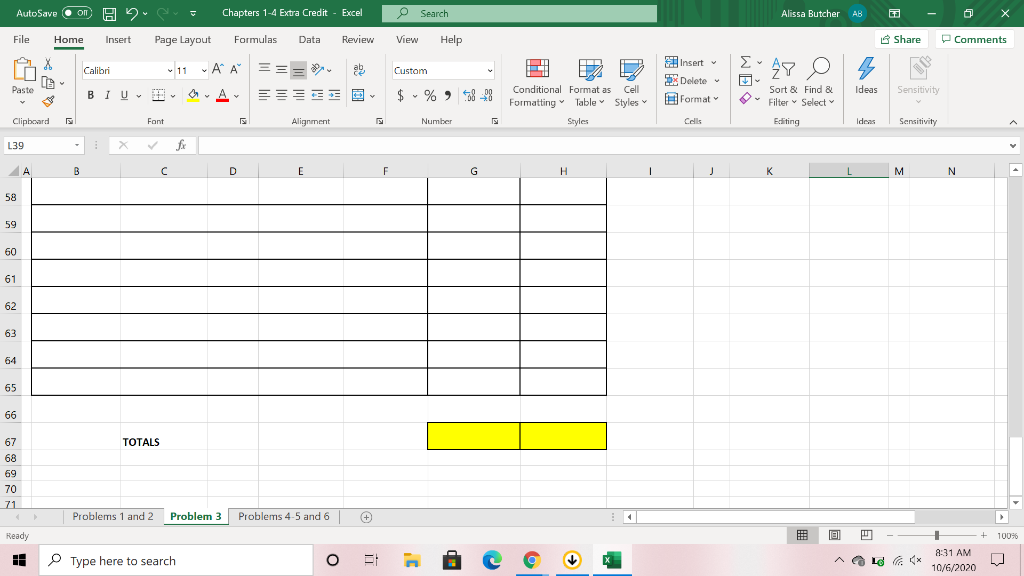Viewport: 1024px width, 576px height.
Task: Toggle Align Right horizontal alignment
Action: [298, 95]
